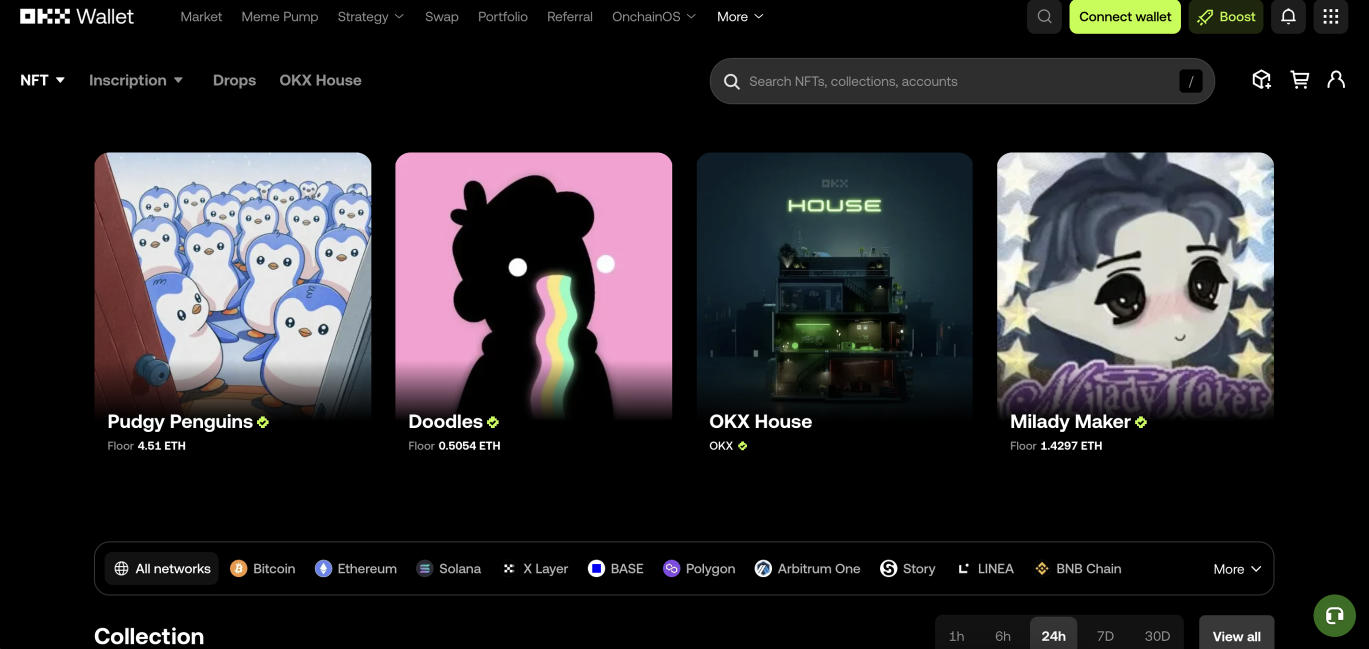Open the Milady Maker collection title
1369x649 pixels.
tap(1070, 422)
